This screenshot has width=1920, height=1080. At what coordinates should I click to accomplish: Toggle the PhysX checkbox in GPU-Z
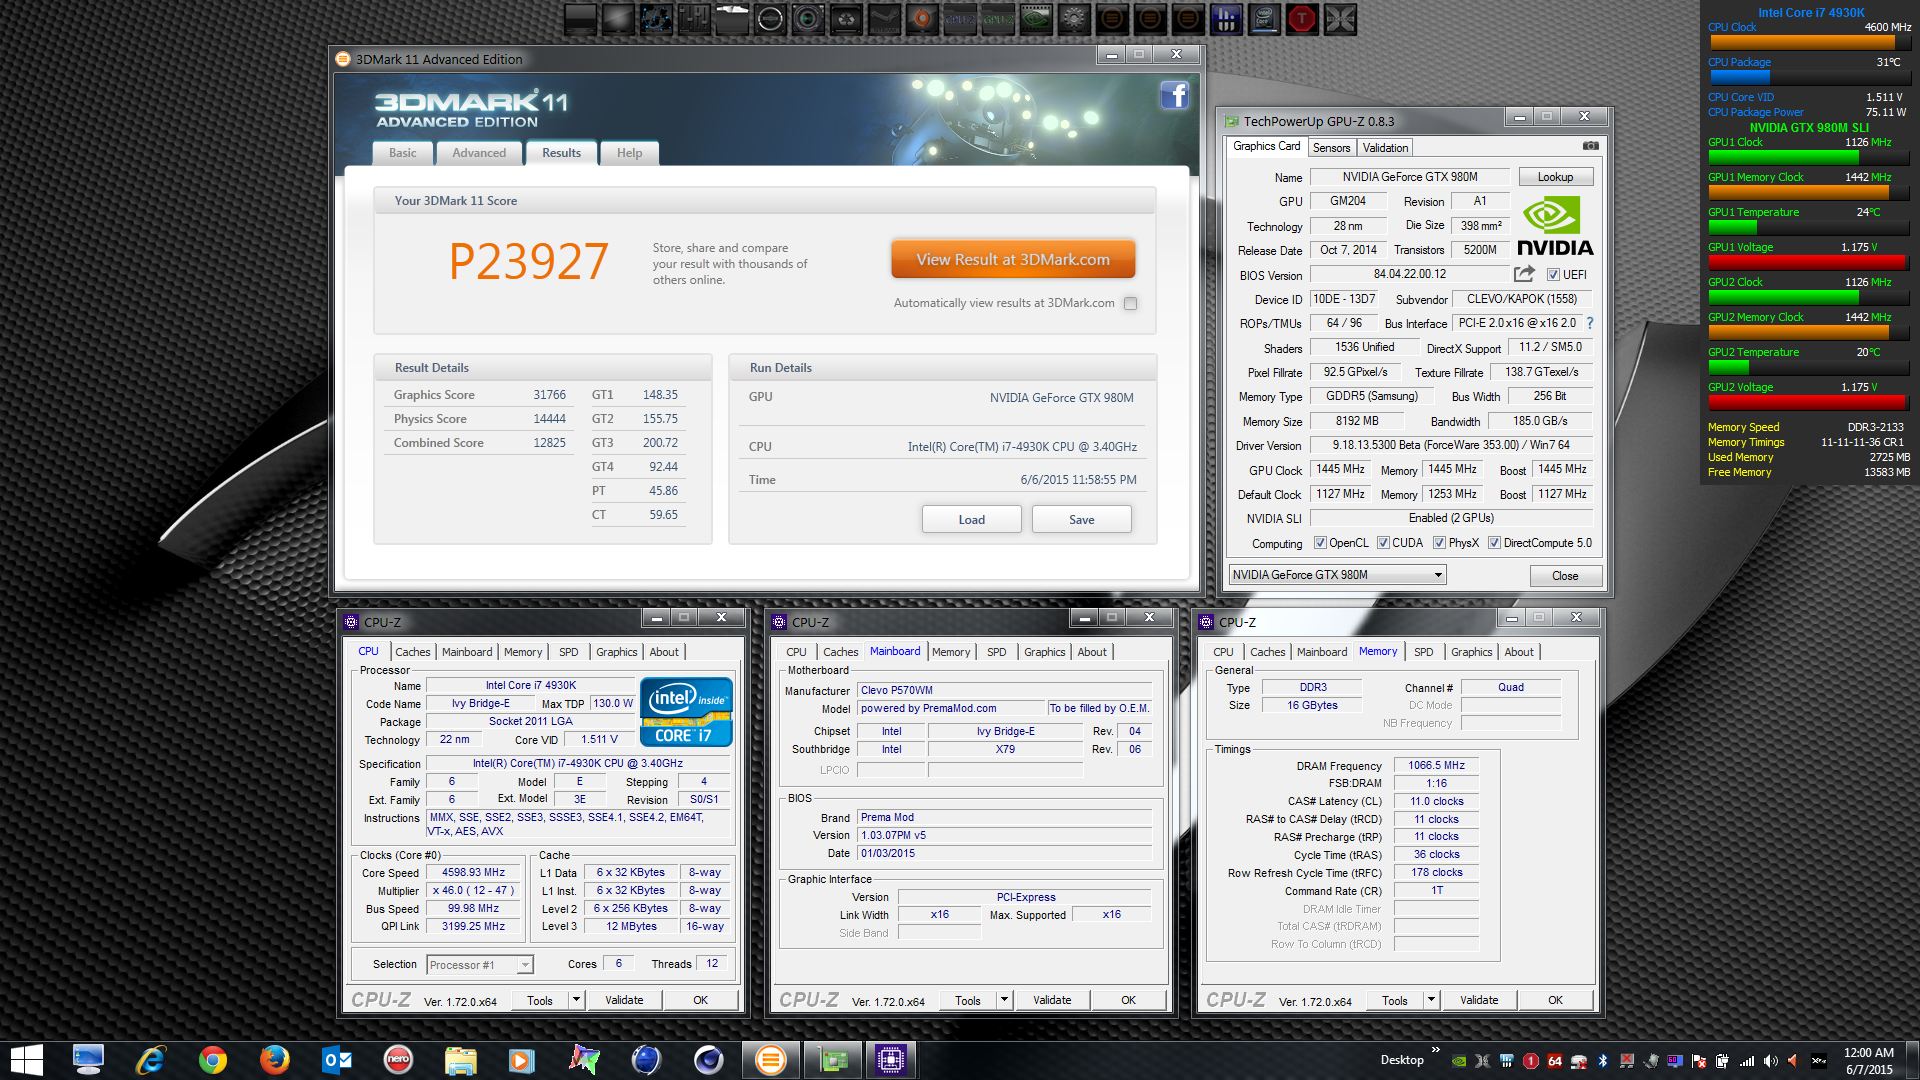[1439, 543]
